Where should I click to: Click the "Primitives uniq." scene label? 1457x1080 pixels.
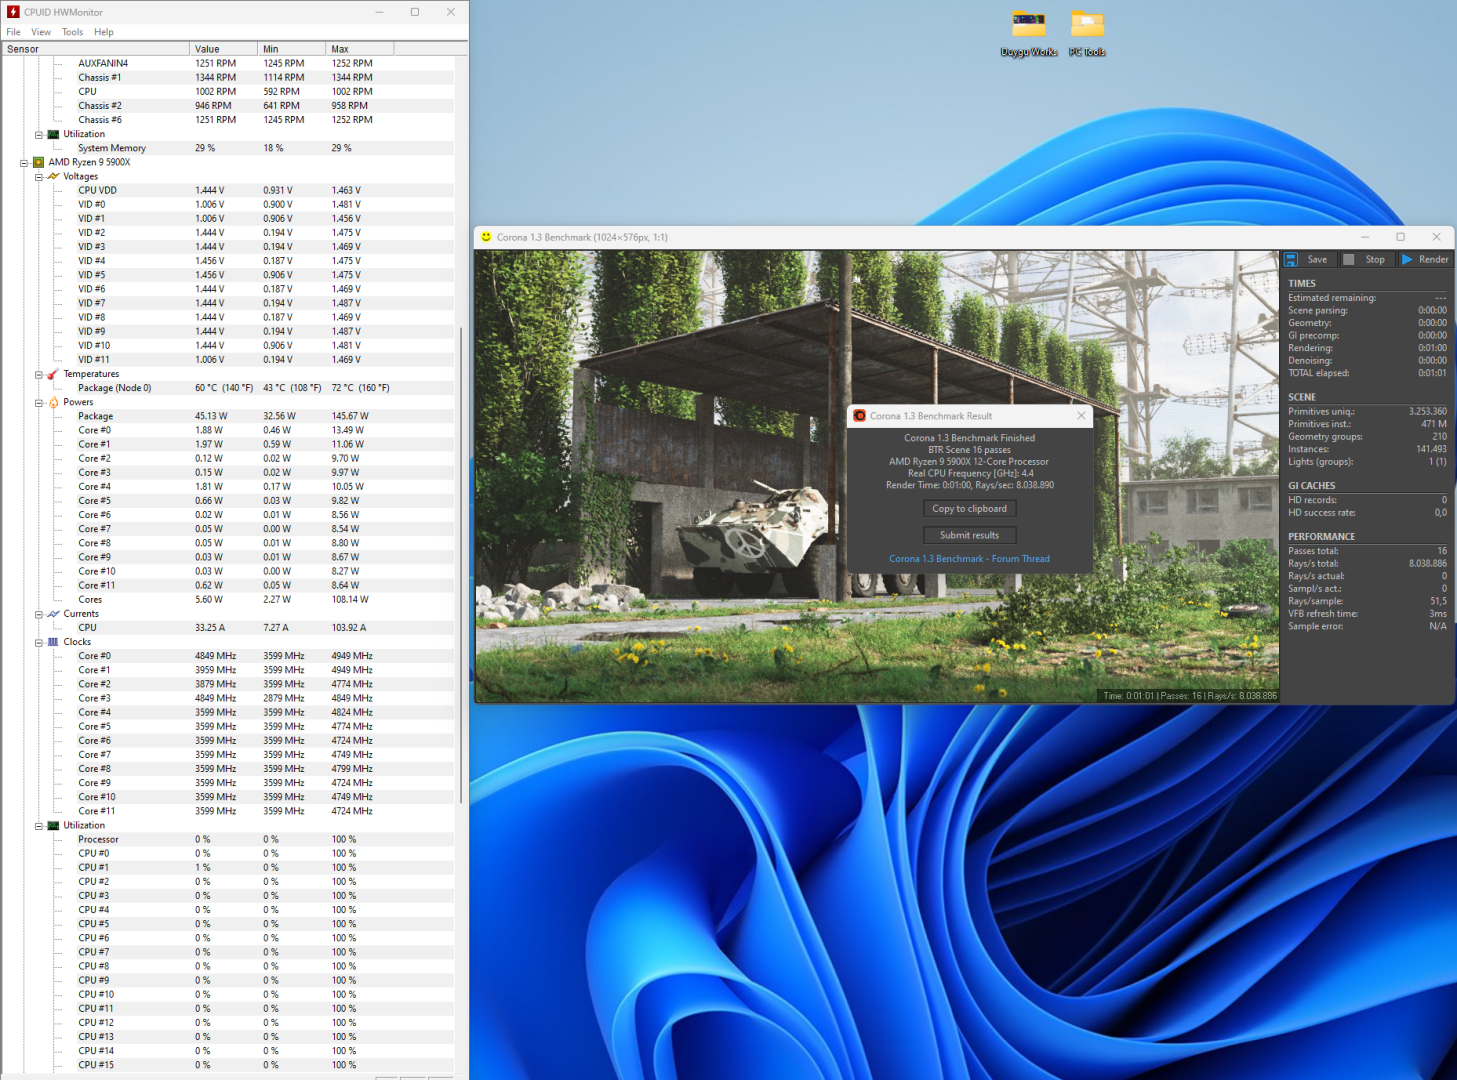[x=1321, y=411]
